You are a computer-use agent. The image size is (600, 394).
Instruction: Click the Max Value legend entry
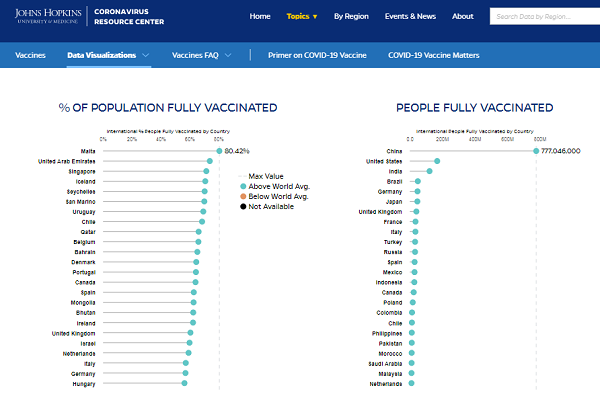click(261, 176)
